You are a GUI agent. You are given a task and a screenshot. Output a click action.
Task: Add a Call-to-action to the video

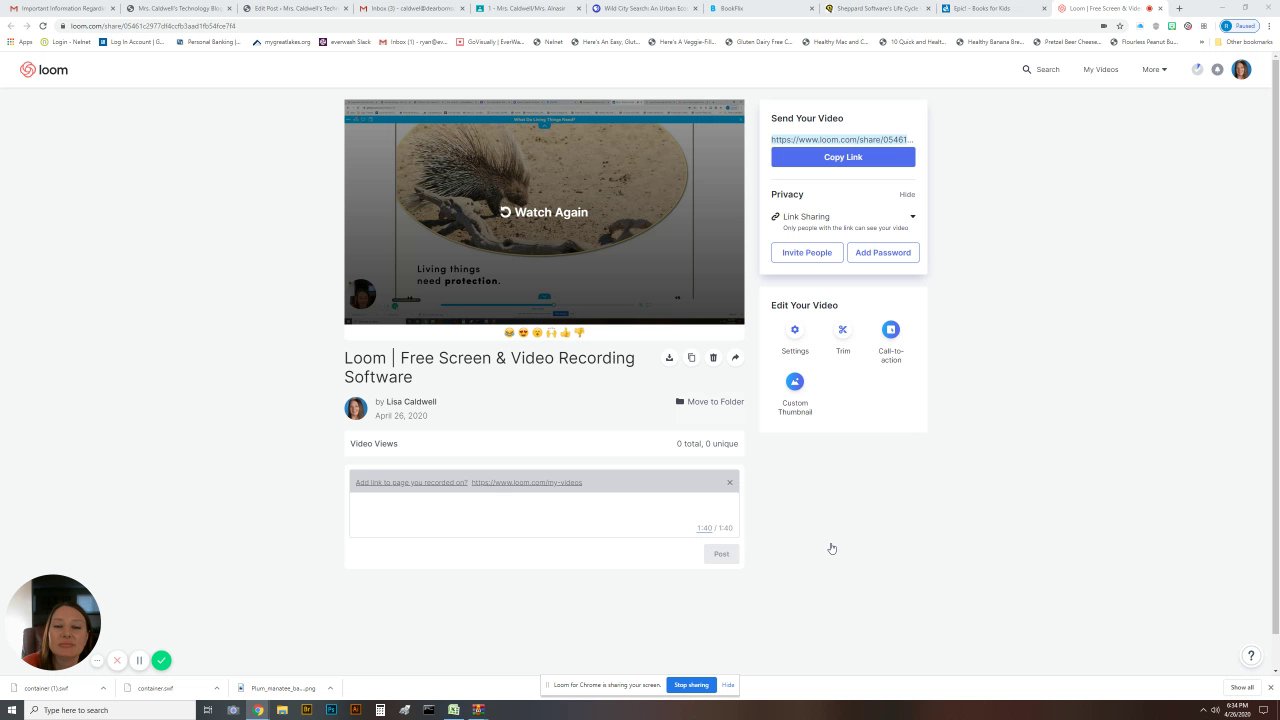[891, 329]
